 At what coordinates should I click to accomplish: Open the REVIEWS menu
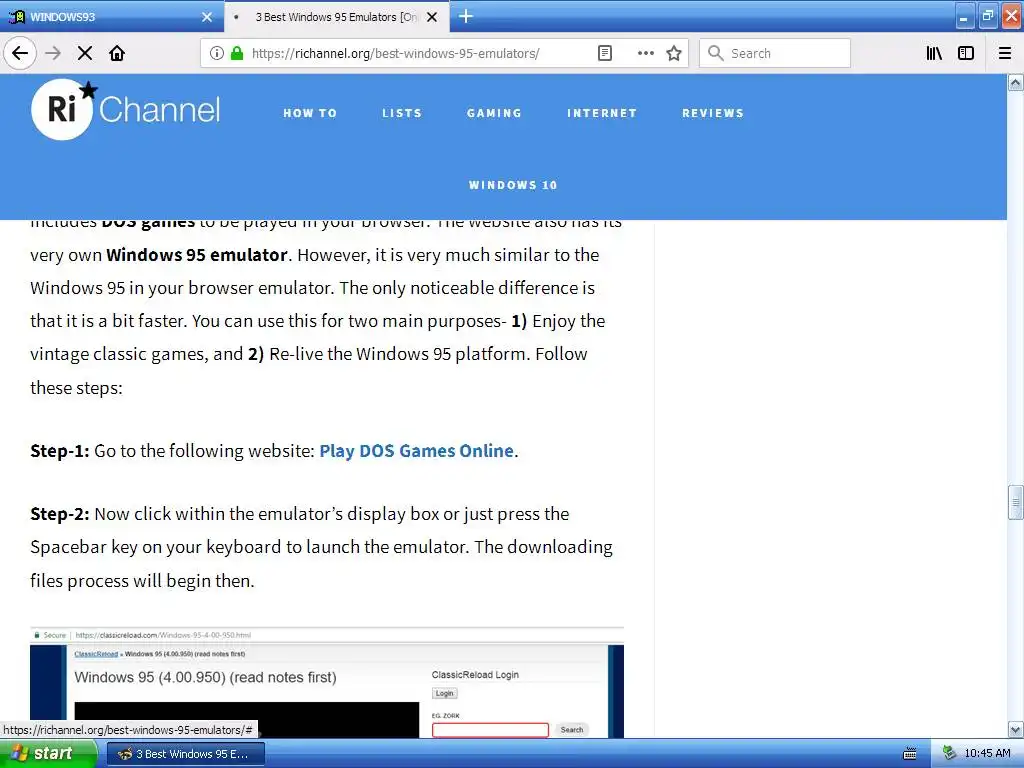(712, 113)
